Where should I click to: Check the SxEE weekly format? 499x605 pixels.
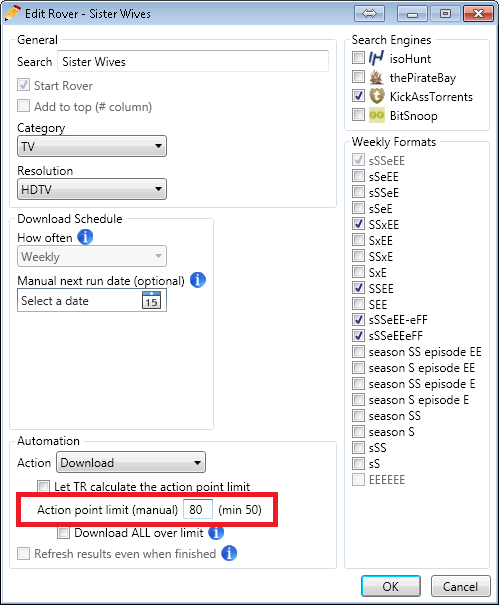[358, 240]
